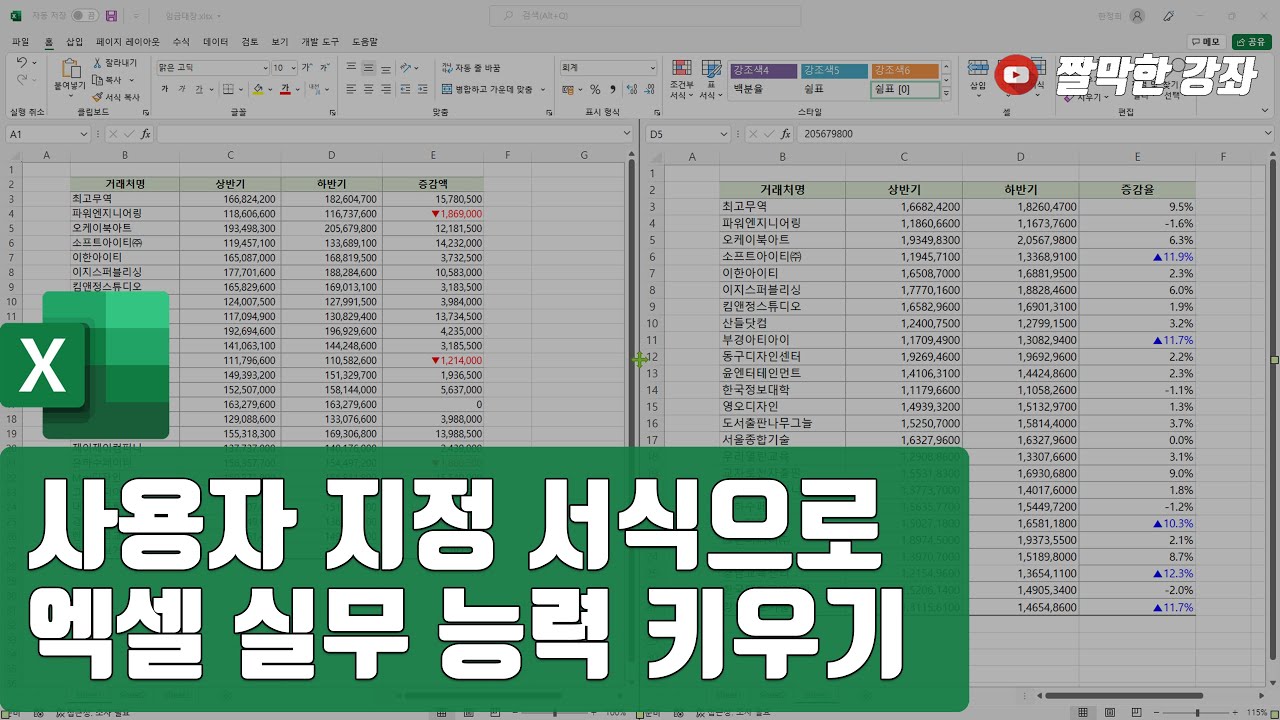Screen dimensions: 1280x720
Task: Open the File (파일) tab
Action: [20, 42]
